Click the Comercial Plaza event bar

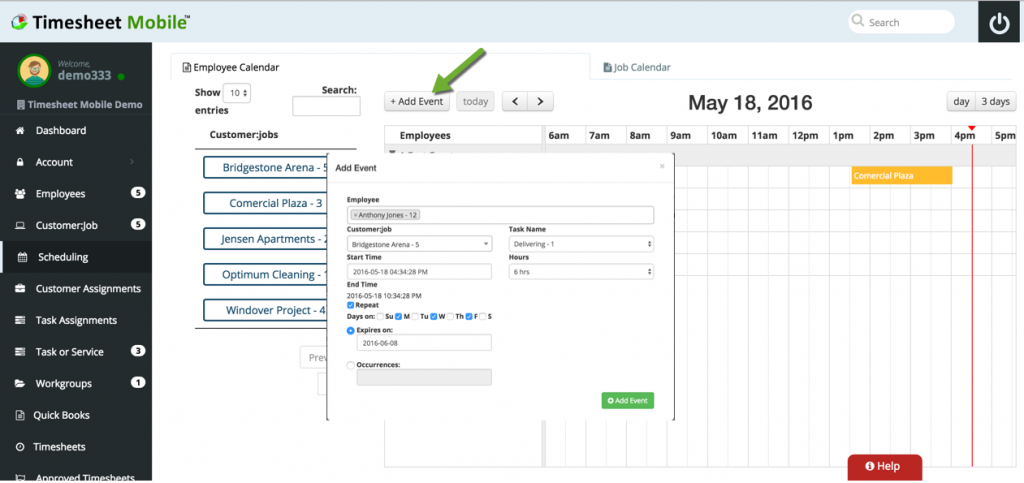point(901,176)
